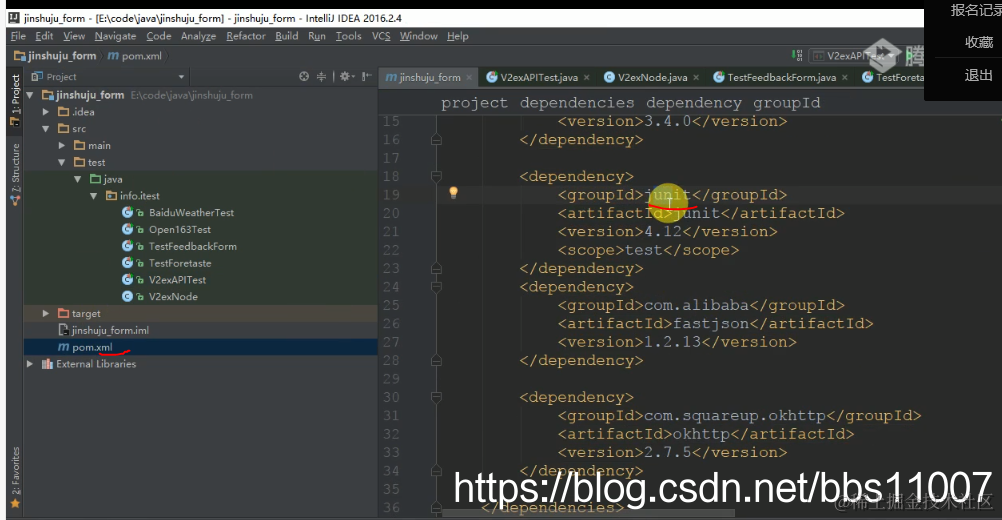Click jinshuju_form in the breadcrumb bar
Viewport: 1002px width, 520px height.
click(x=62, y=56)
